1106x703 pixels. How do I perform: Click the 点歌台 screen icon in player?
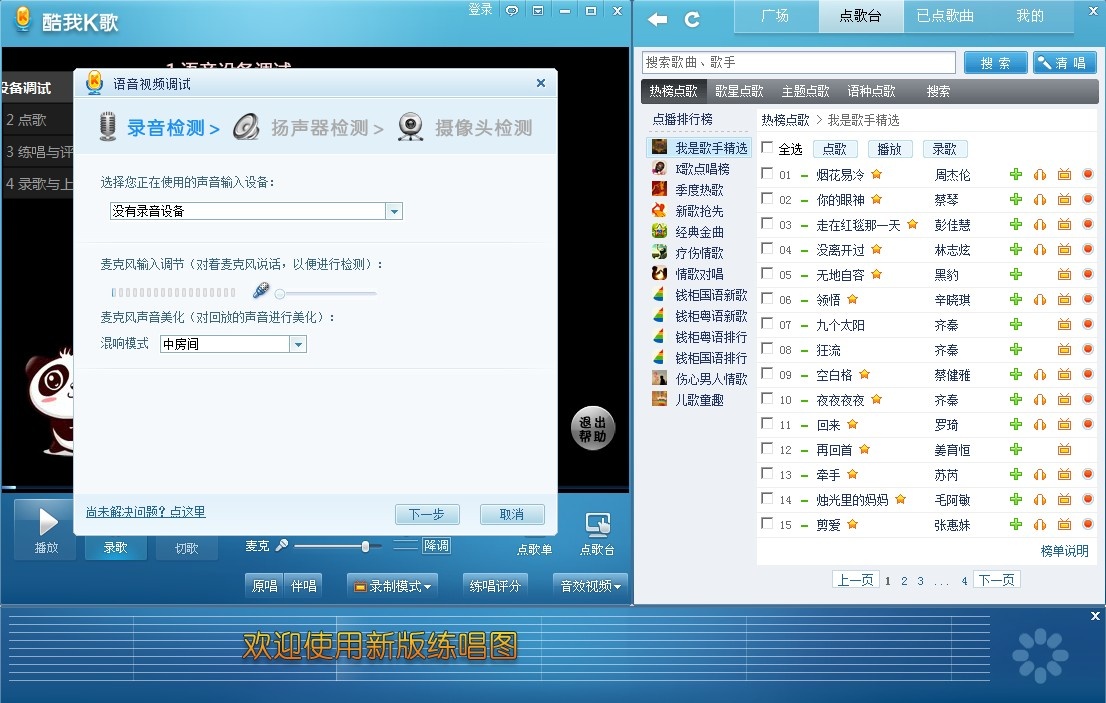coord(597,525)
